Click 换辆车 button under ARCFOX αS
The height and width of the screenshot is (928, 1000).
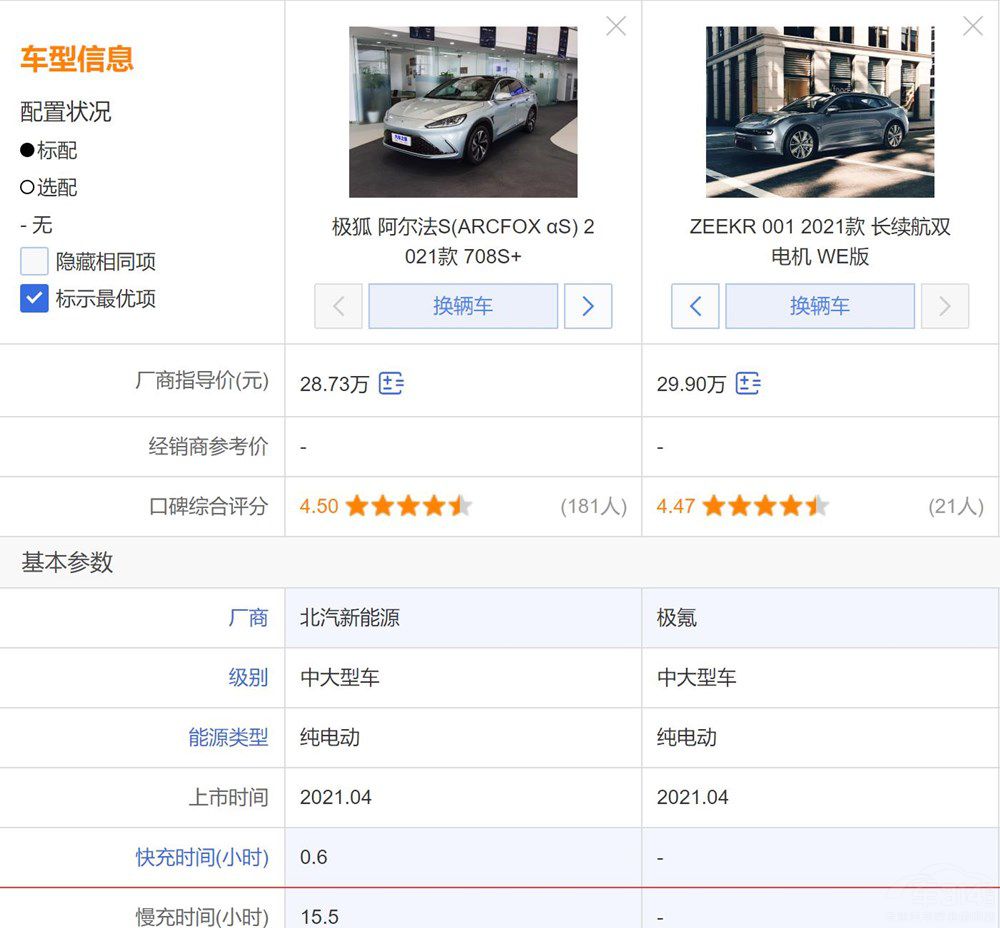click(463, 306)
